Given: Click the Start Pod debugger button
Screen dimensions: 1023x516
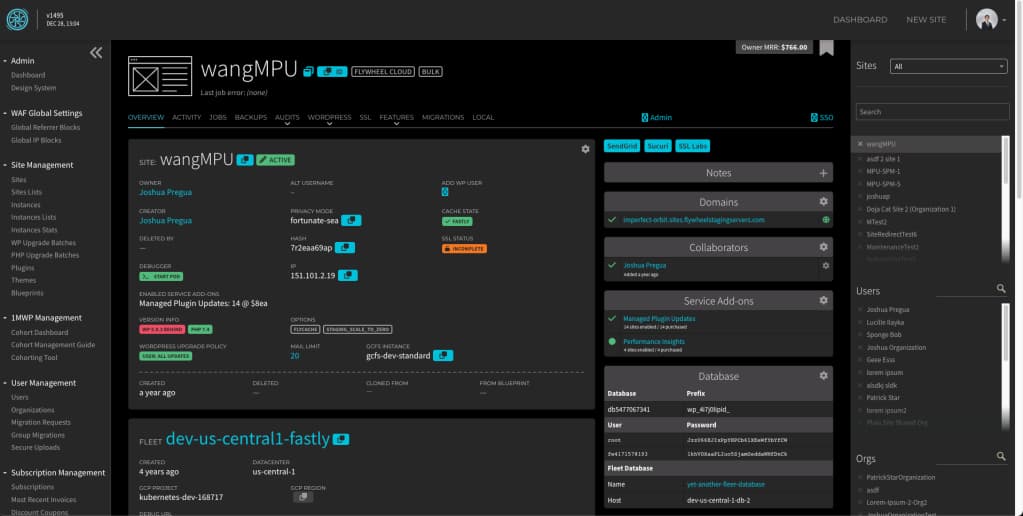Looking at the screenshot, I should (x=161, y=277).
